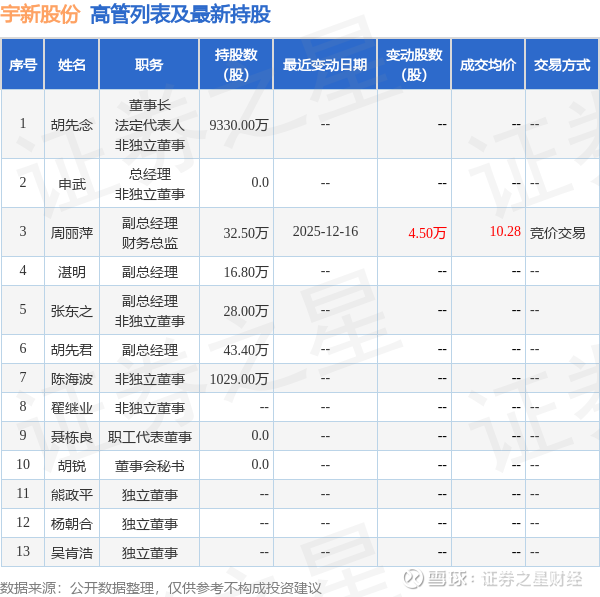Select the name 熊政平
This screenshot has width=600, height=597.
pyautogui.click(x=72, y=495)
